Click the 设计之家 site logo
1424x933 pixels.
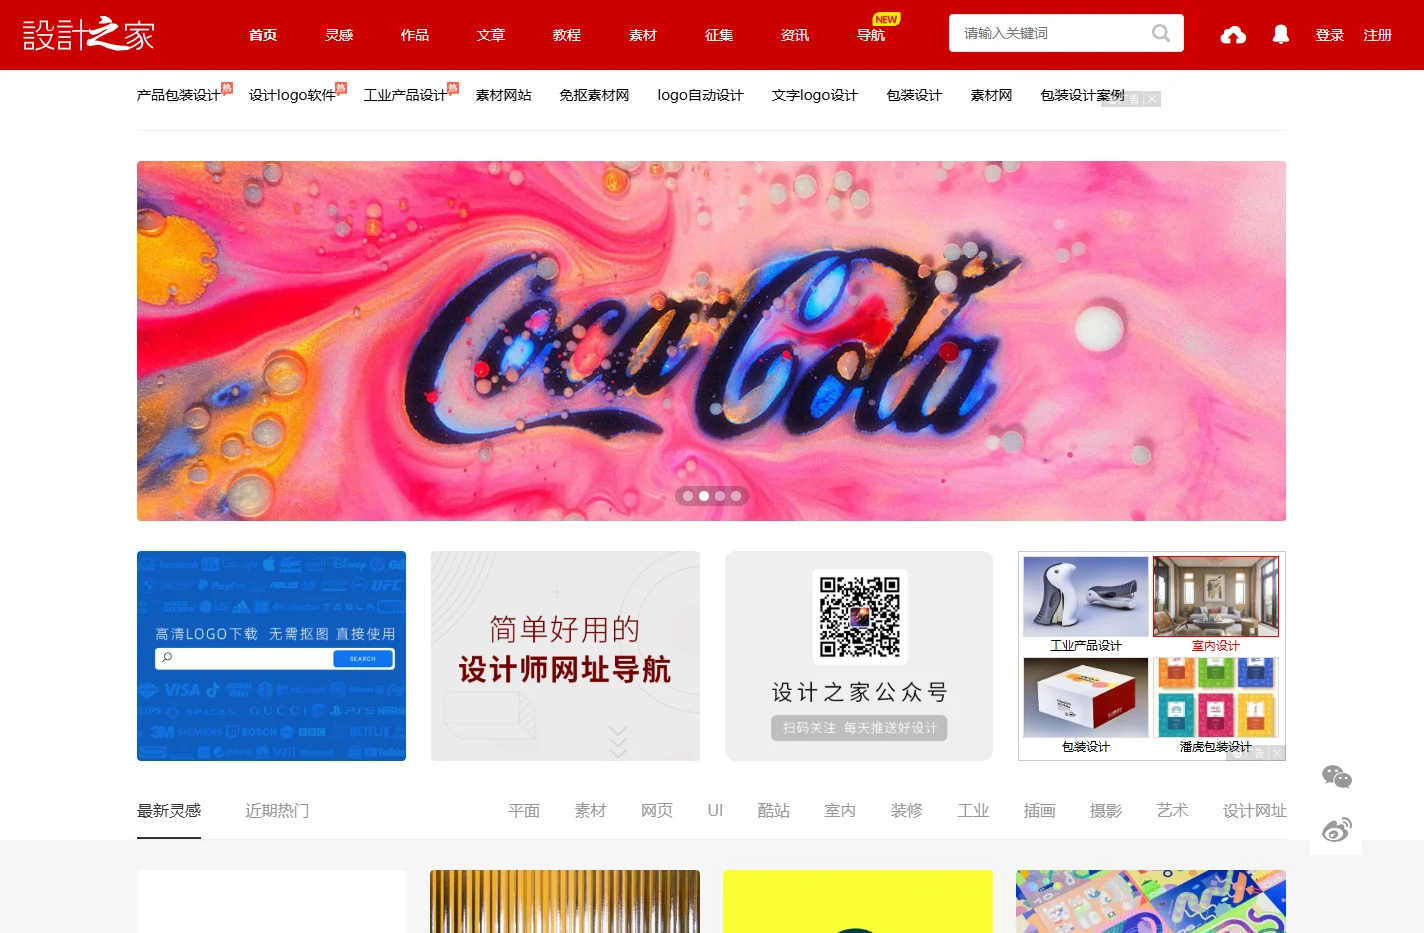[x=88, y=35]
